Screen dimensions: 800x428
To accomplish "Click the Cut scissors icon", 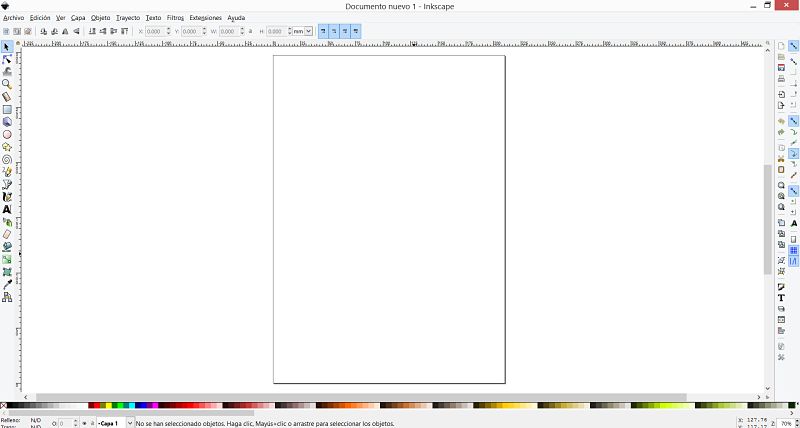I will point(781,159).
